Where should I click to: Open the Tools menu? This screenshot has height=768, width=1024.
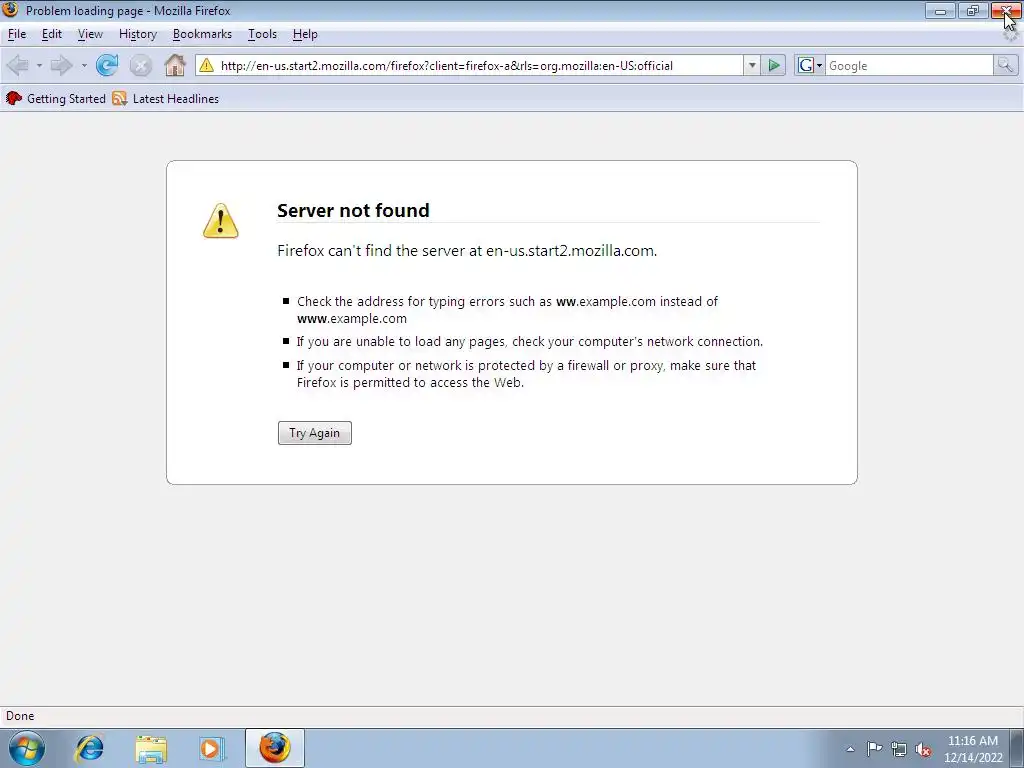tap(263, 34)
